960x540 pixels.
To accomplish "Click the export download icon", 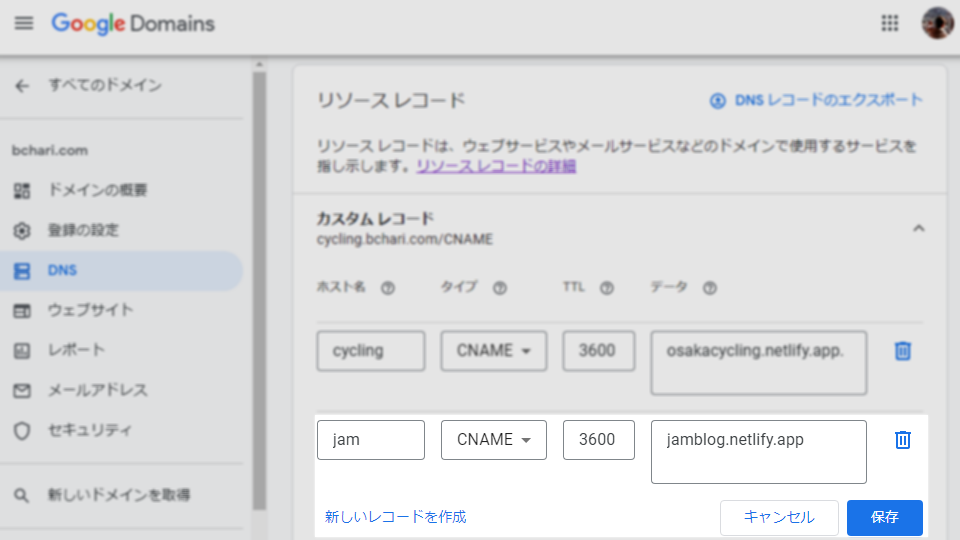I will (718, 100).
